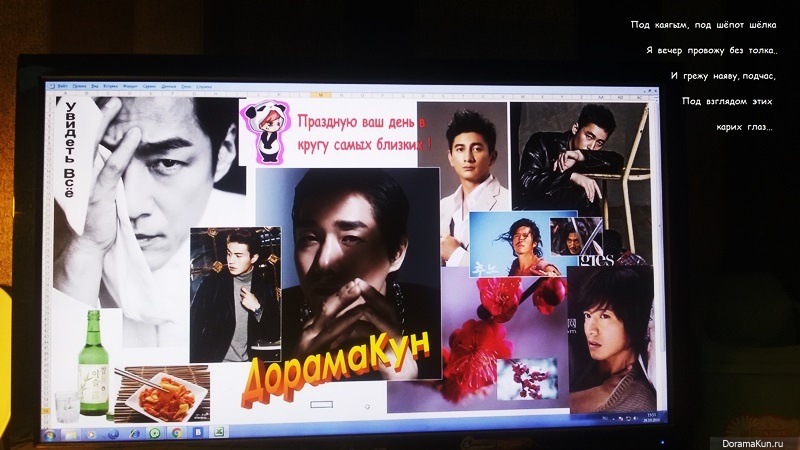Select the small warrior with sword image
The width and height of the screenshot is (800, 450).
pos(576,236)
